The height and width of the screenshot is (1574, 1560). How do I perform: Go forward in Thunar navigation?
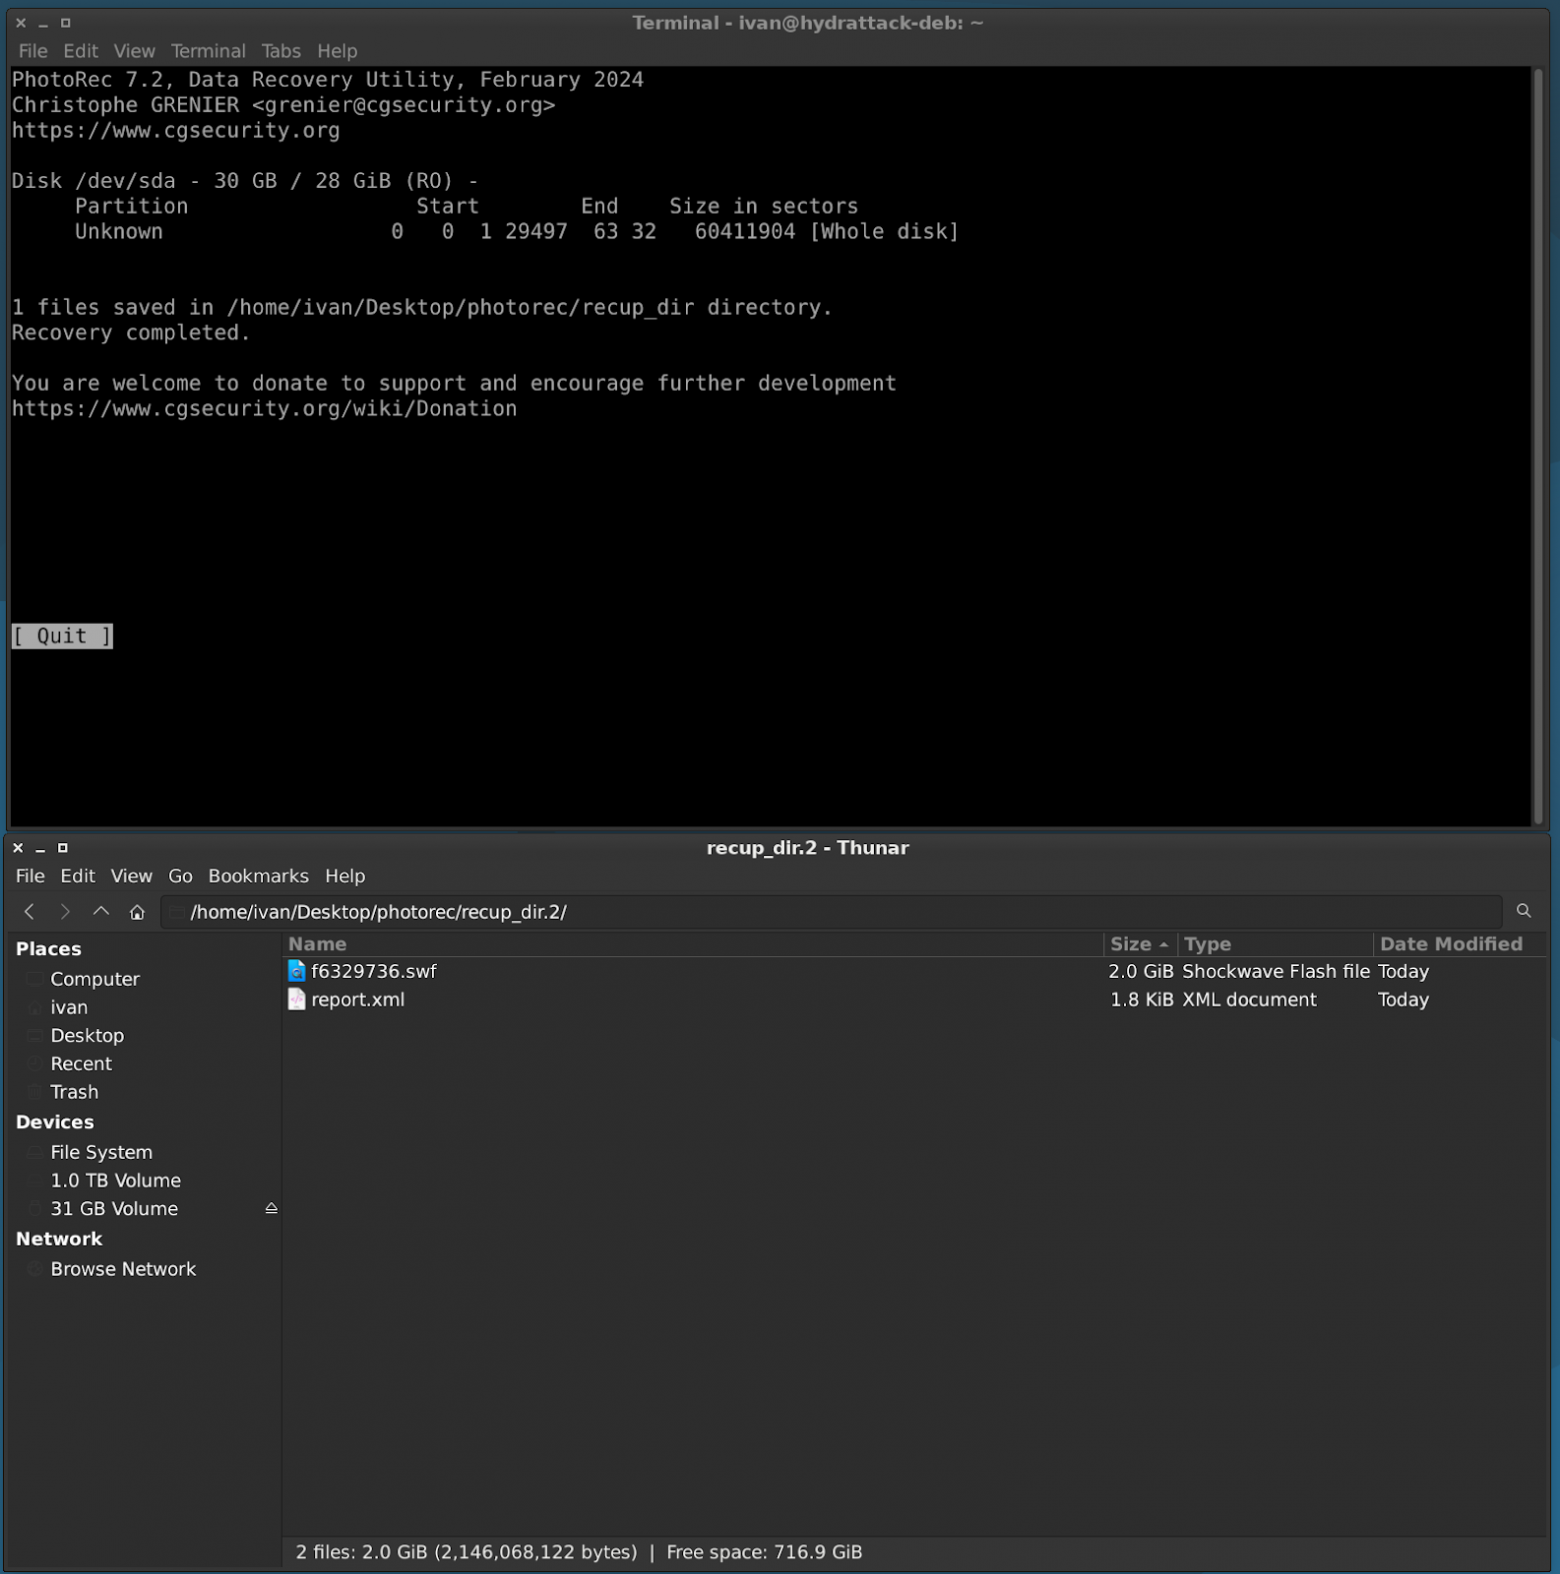click(x=65, y=911)
